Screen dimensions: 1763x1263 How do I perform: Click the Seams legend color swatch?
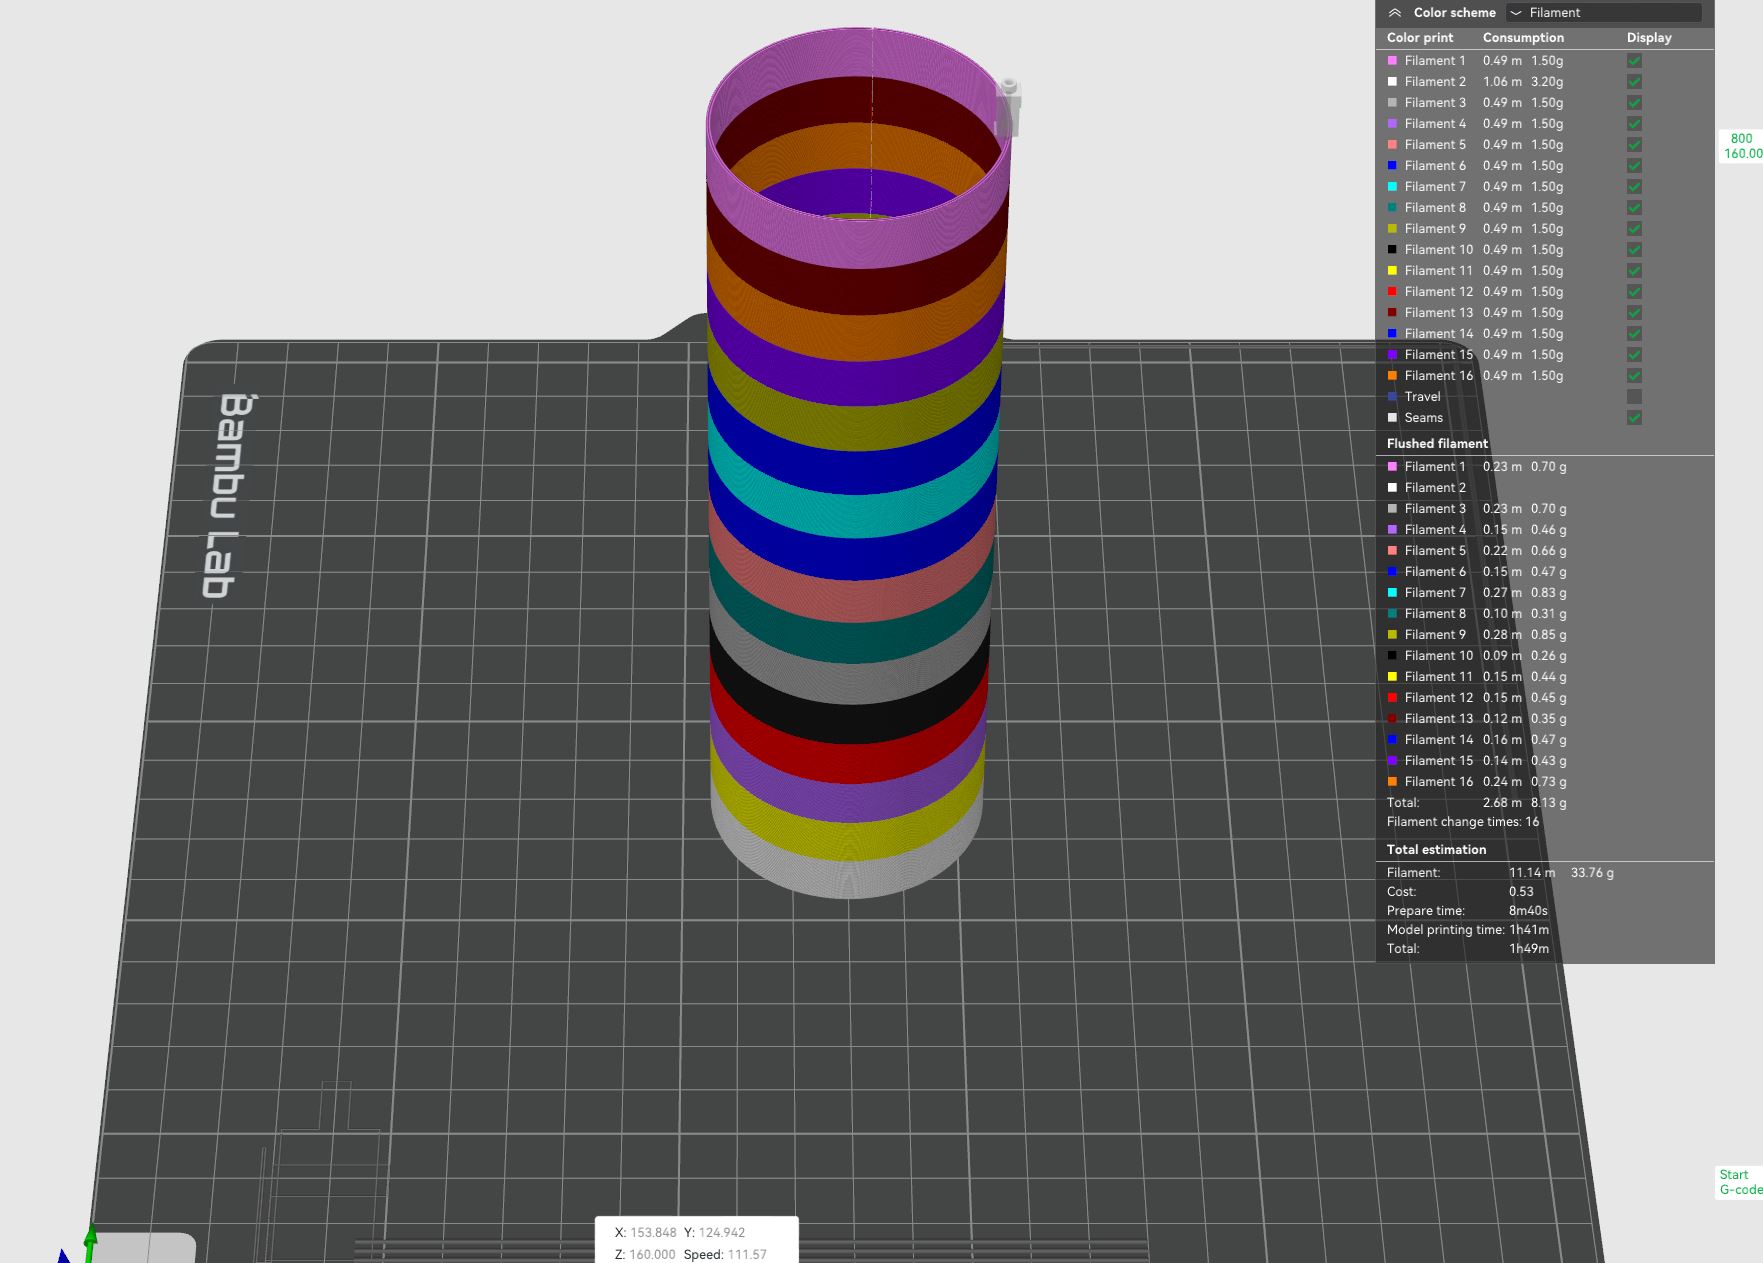coord(1392,418)
